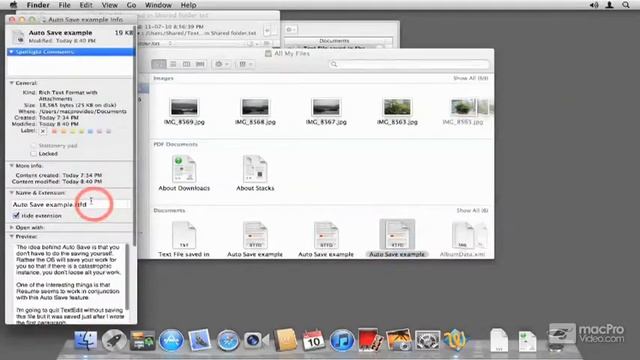This screenshot has height=360, width=640.
Task: Uncheck the Hide extension checkbox
Action: point(16,216)
